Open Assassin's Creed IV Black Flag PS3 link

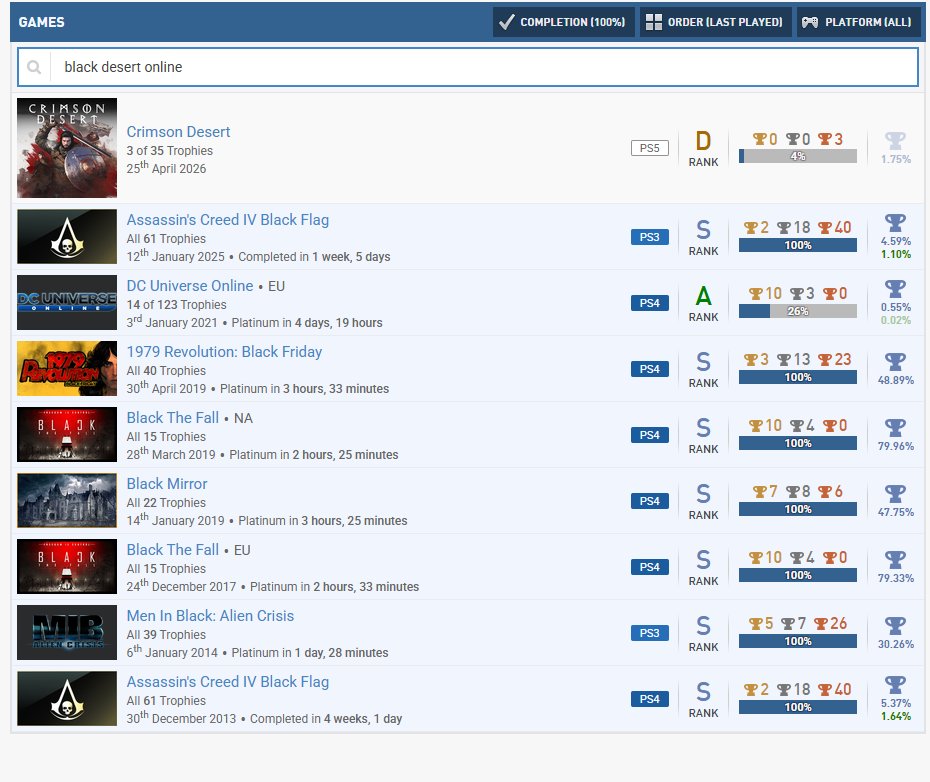[228, 220]
